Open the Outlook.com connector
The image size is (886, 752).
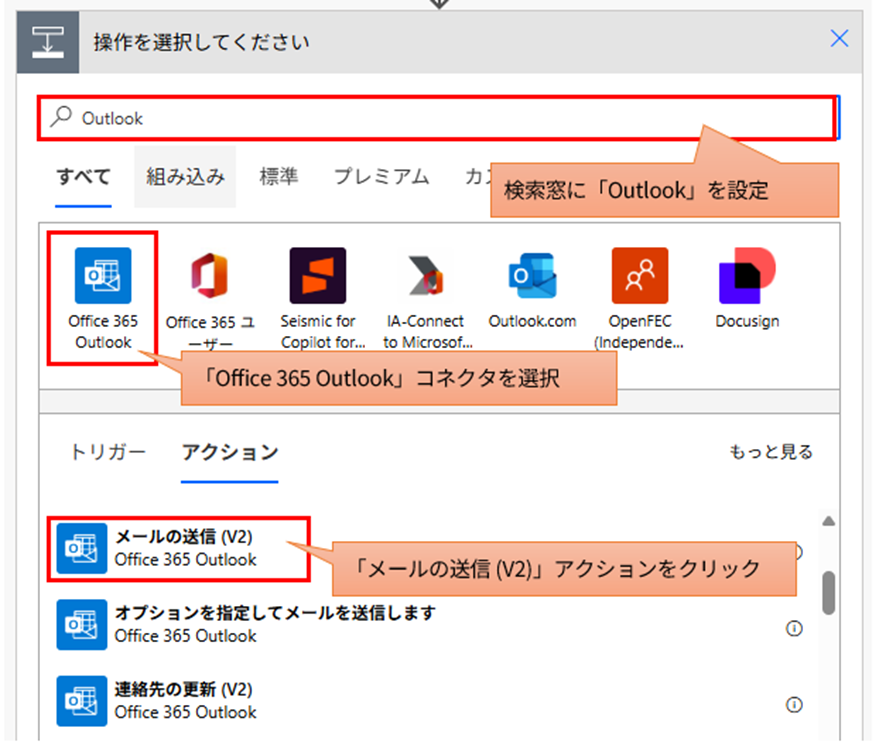(x=533, y=290)
